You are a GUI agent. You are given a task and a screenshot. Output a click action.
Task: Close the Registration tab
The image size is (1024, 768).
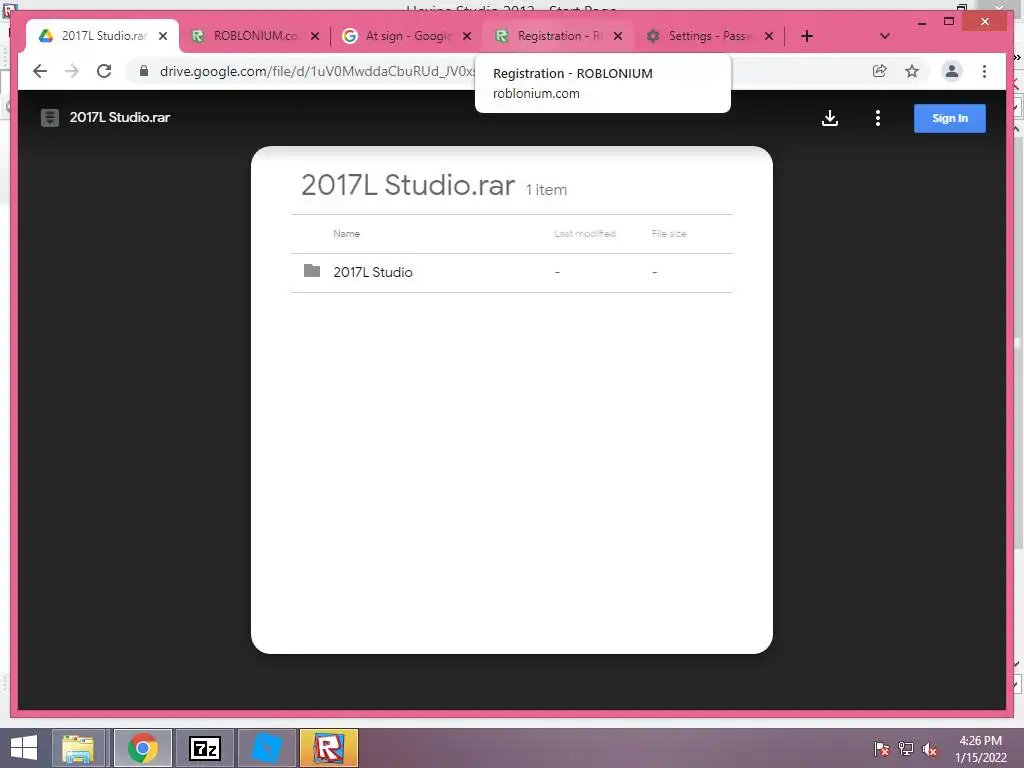click(x=618, y=36)
